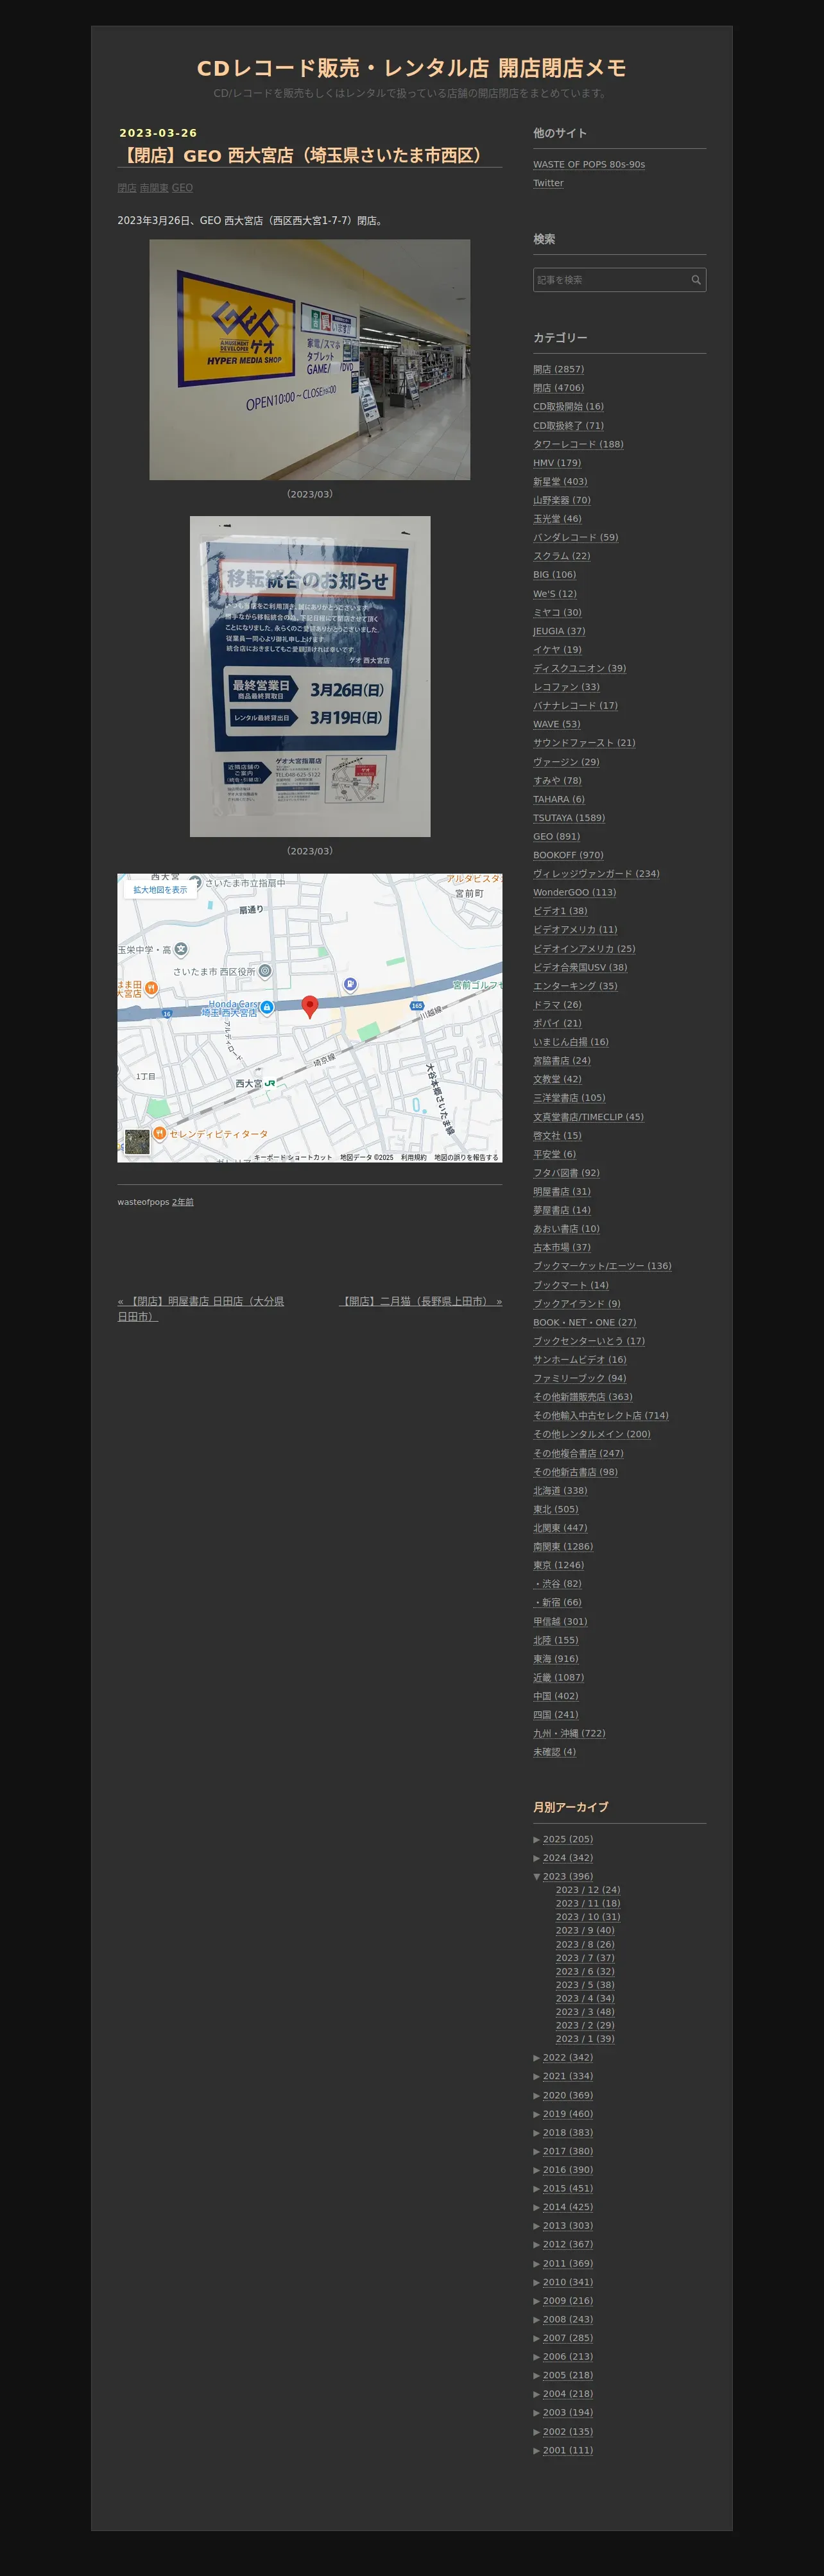
Task: Expand the 2019 (460) archive year
Action: pyautogui.click(x=537, y=2114)
